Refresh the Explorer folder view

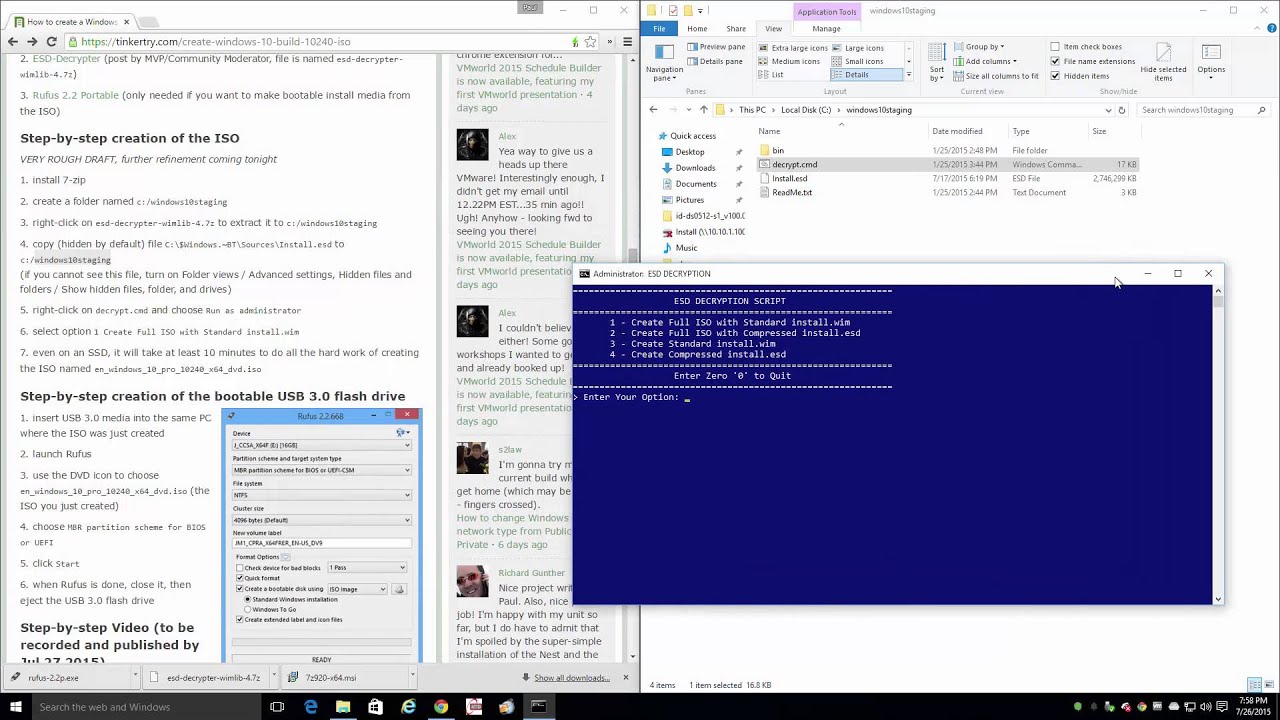(x=1122, y=110)
